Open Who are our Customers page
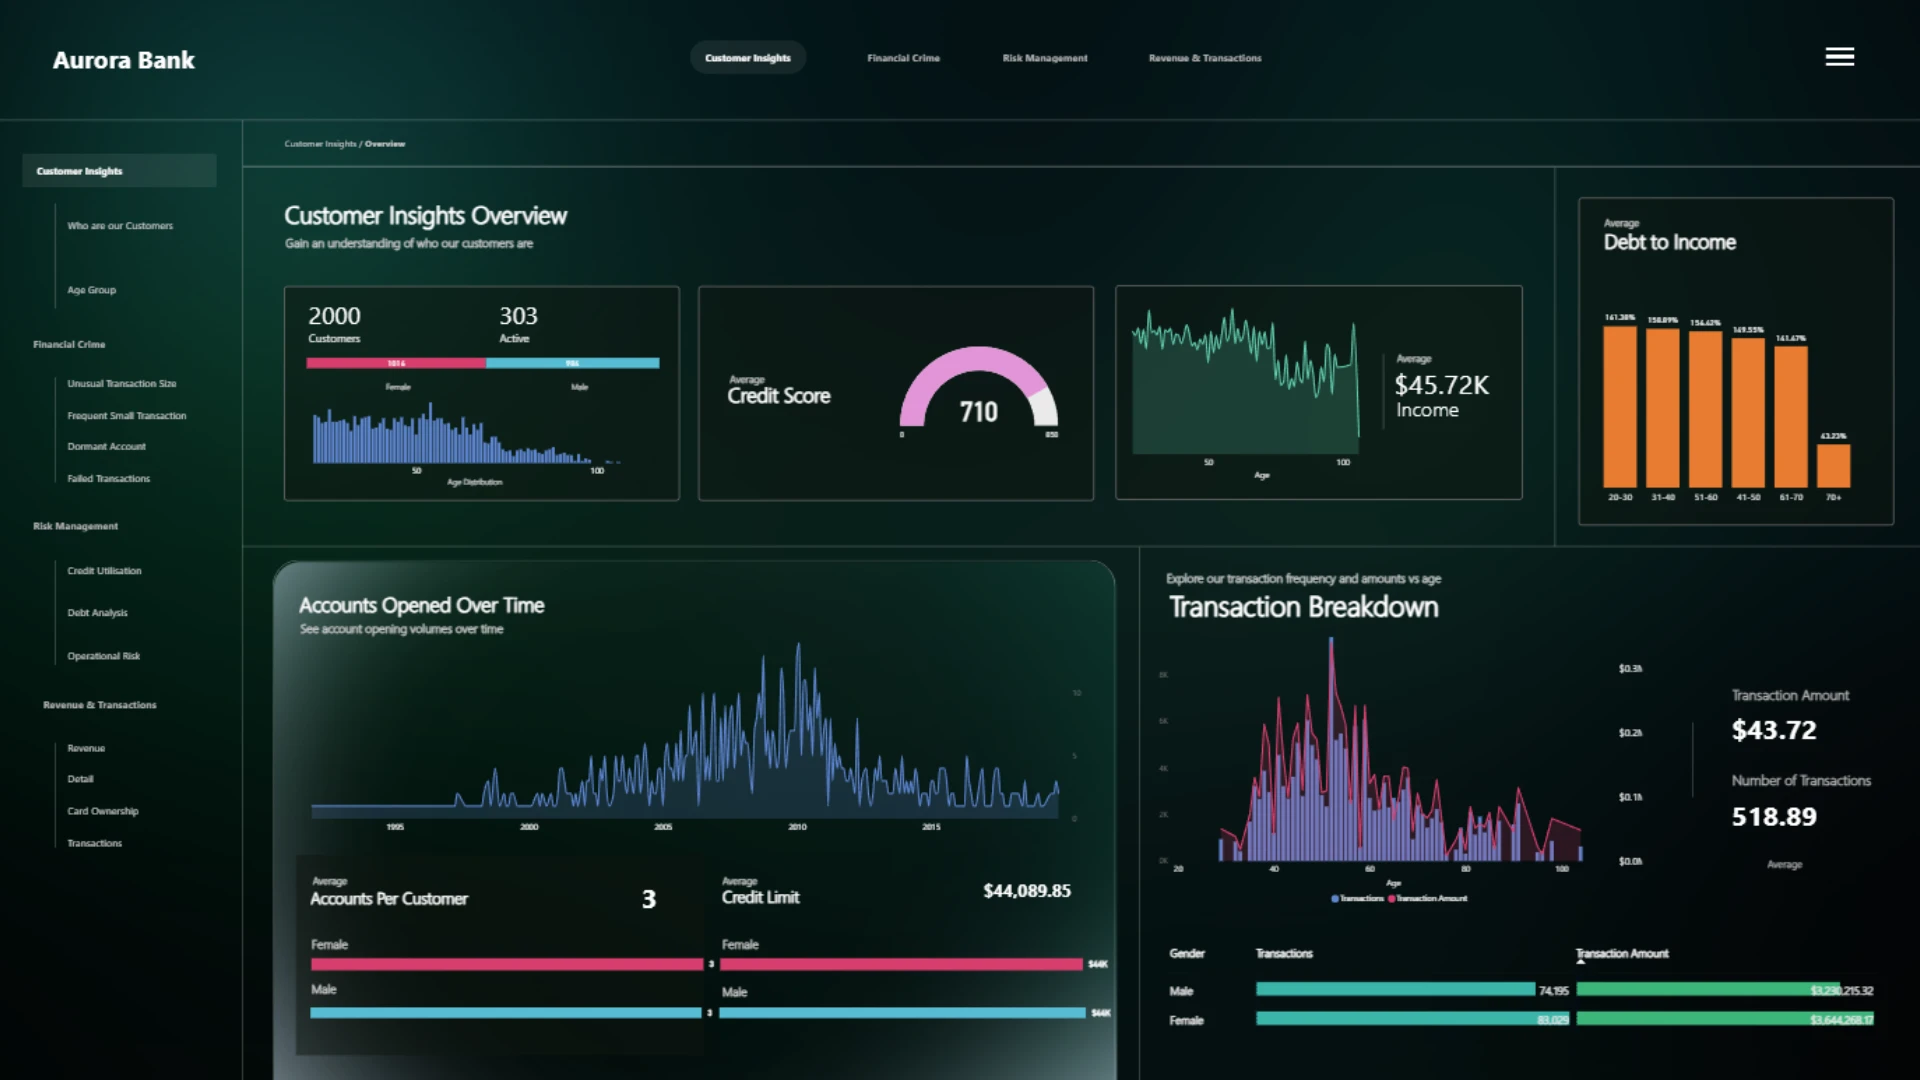1920x1080 pixels. pyautogui.click(x=120, y=226)
